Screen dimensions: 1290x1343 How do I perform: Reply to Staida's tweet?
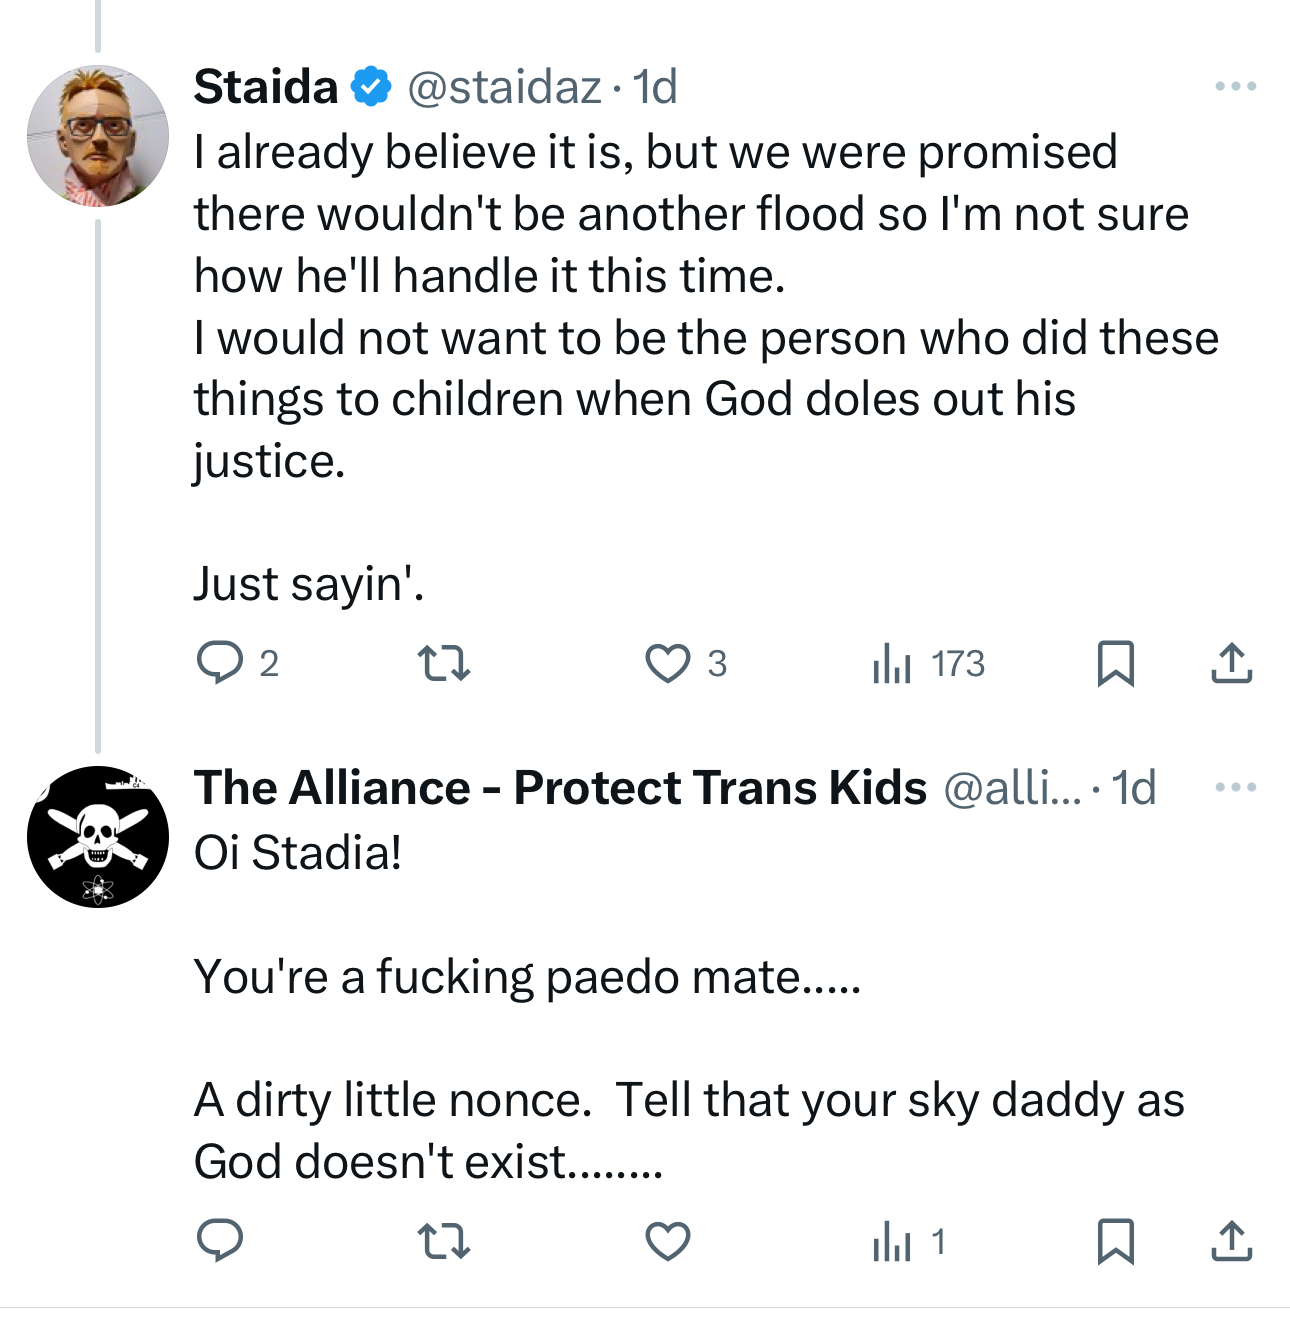[220, 663]
